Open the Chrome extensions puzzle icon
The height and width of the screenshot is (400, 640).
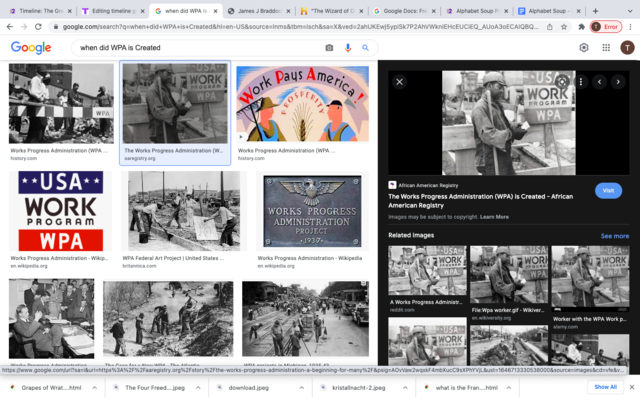[x=581, y=27]
